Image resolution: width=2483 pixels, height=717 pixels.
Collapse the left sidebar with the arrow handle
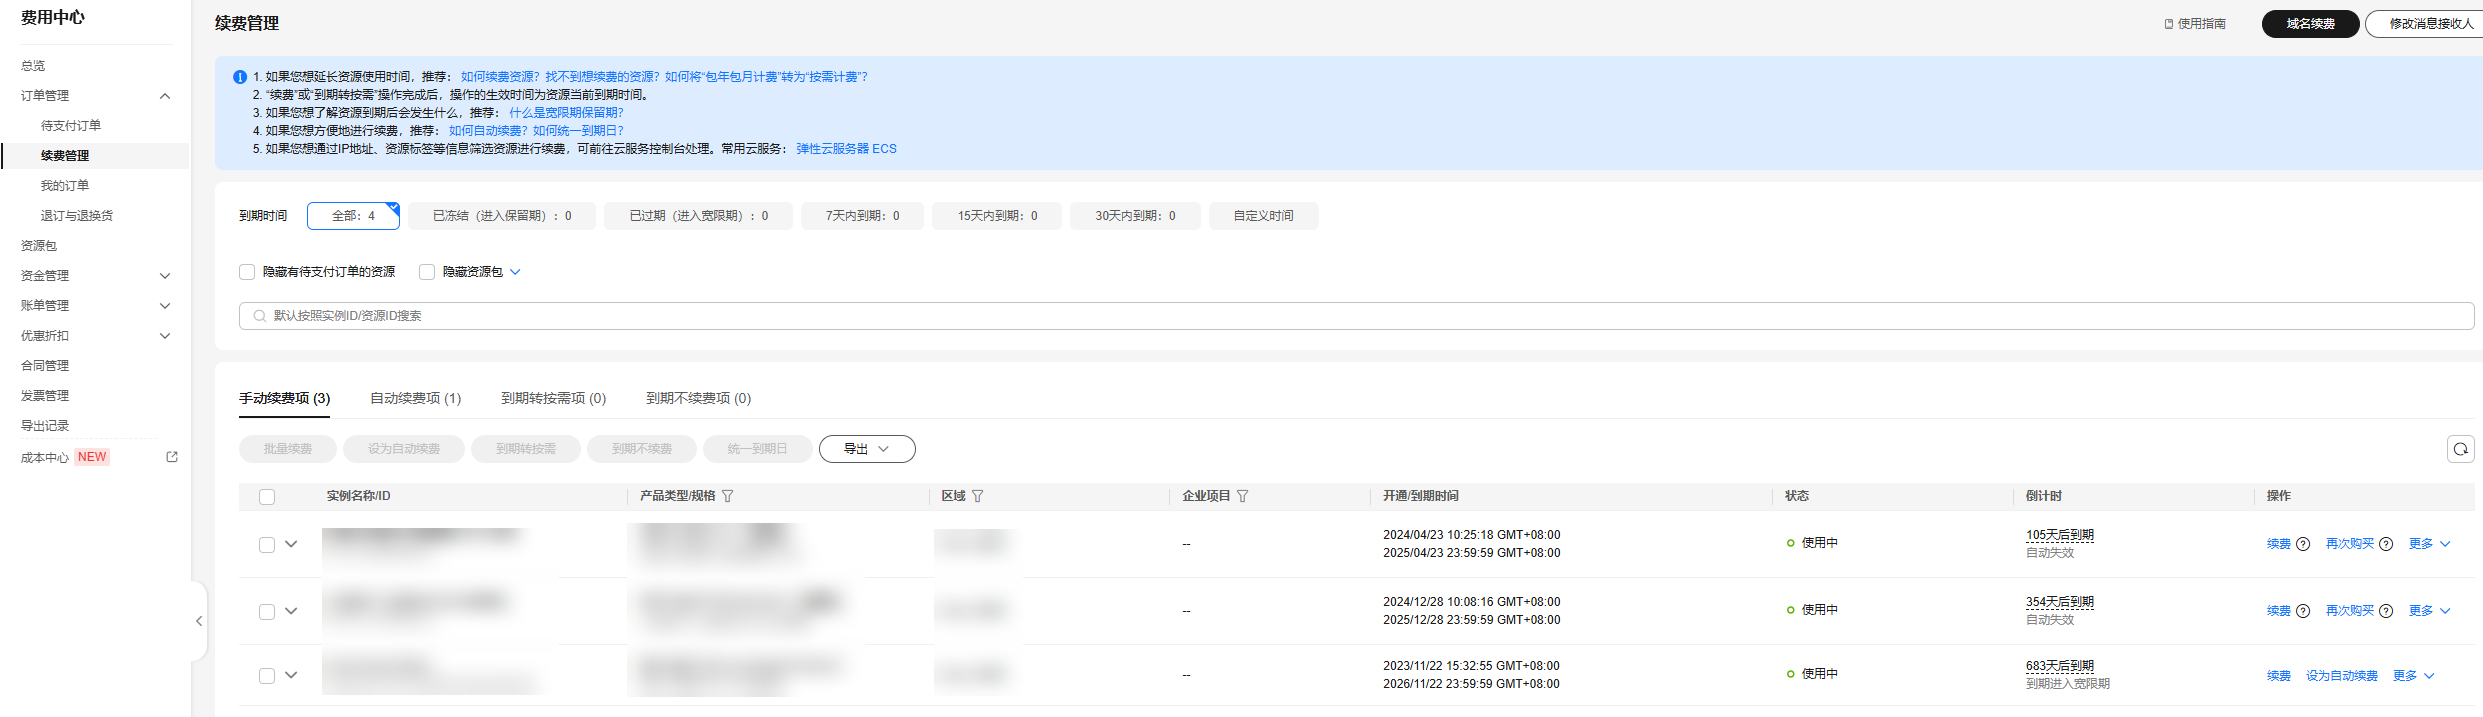(x=199, y=621)
